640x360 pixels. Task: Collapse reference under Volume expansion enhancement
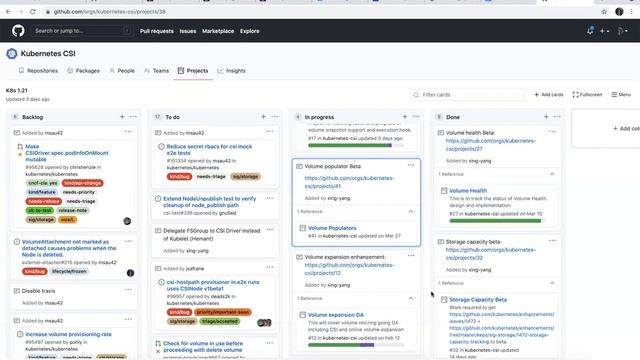point(411,298)
